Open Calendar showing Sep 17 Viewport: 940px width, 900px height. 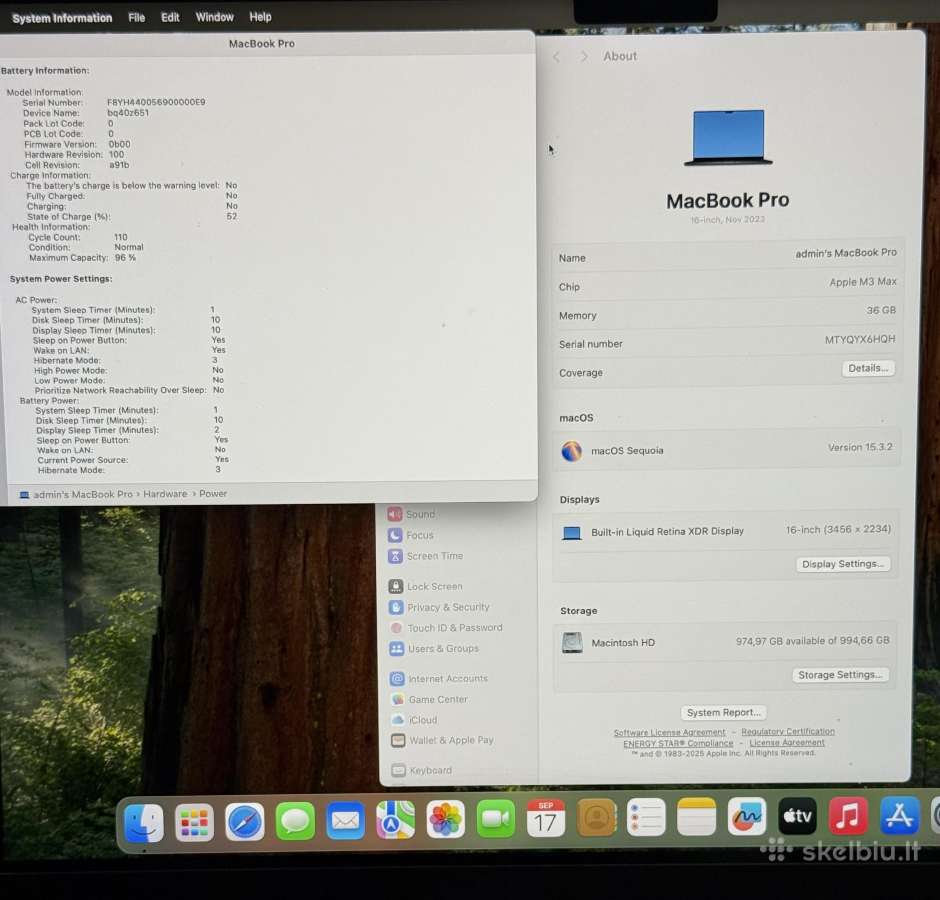coord(546,818)
